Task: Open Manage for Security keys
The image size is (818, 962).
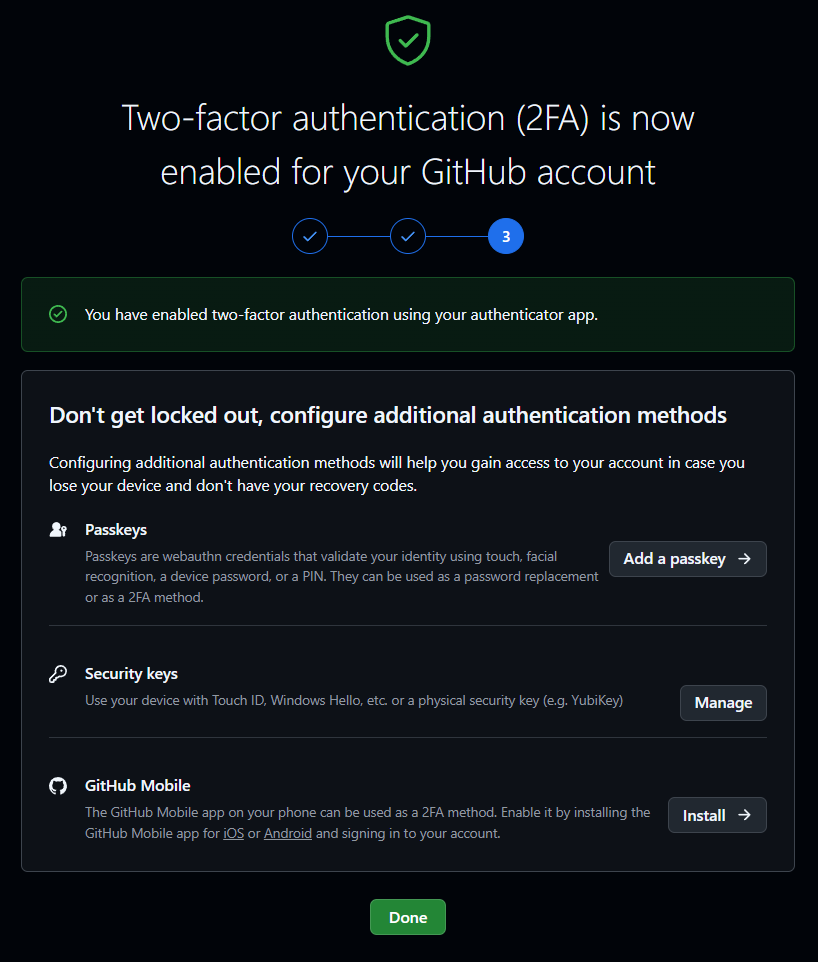Action: pos(723,703)
